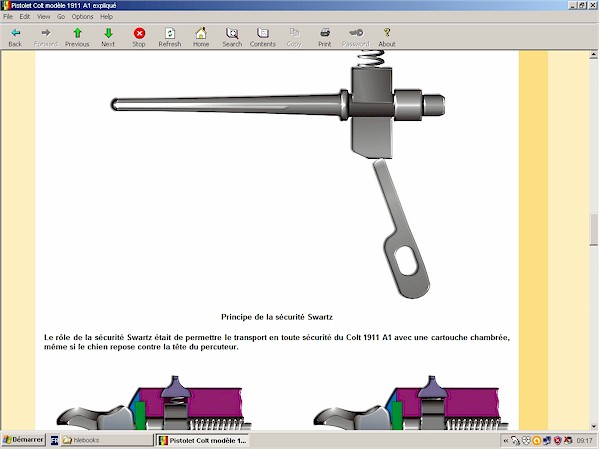Click the Swartz lever part illustration
Viewport: 600px width, 450px height.
[x=401, y=229]
